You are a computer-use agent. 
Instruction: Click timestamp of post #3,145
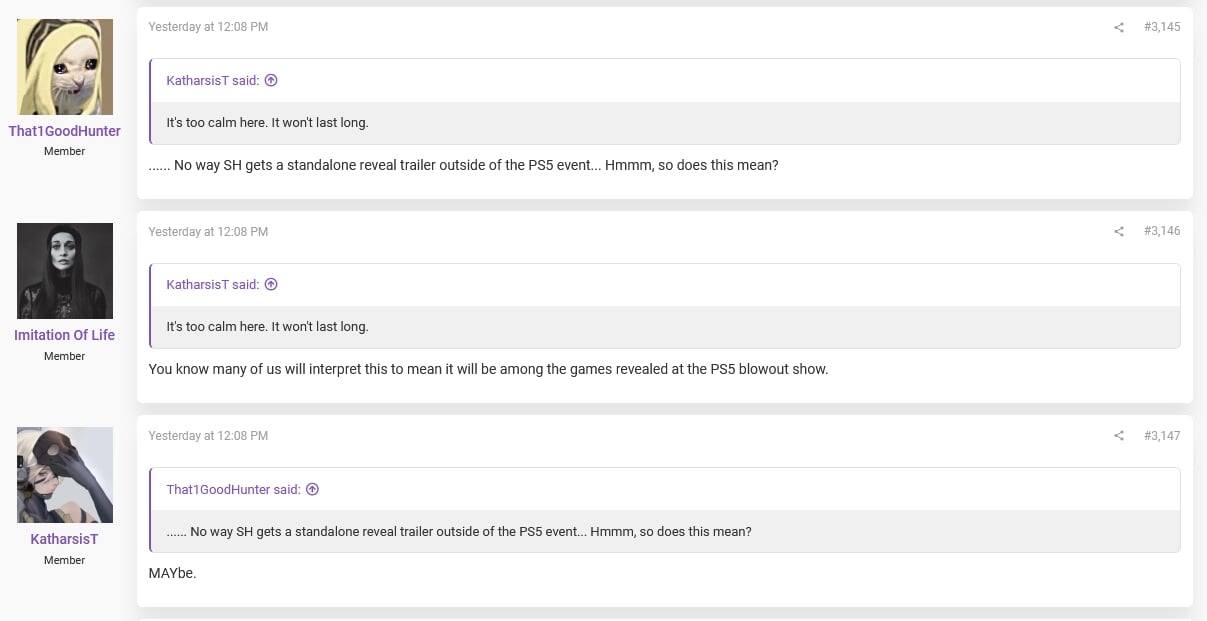click(208, 27)
